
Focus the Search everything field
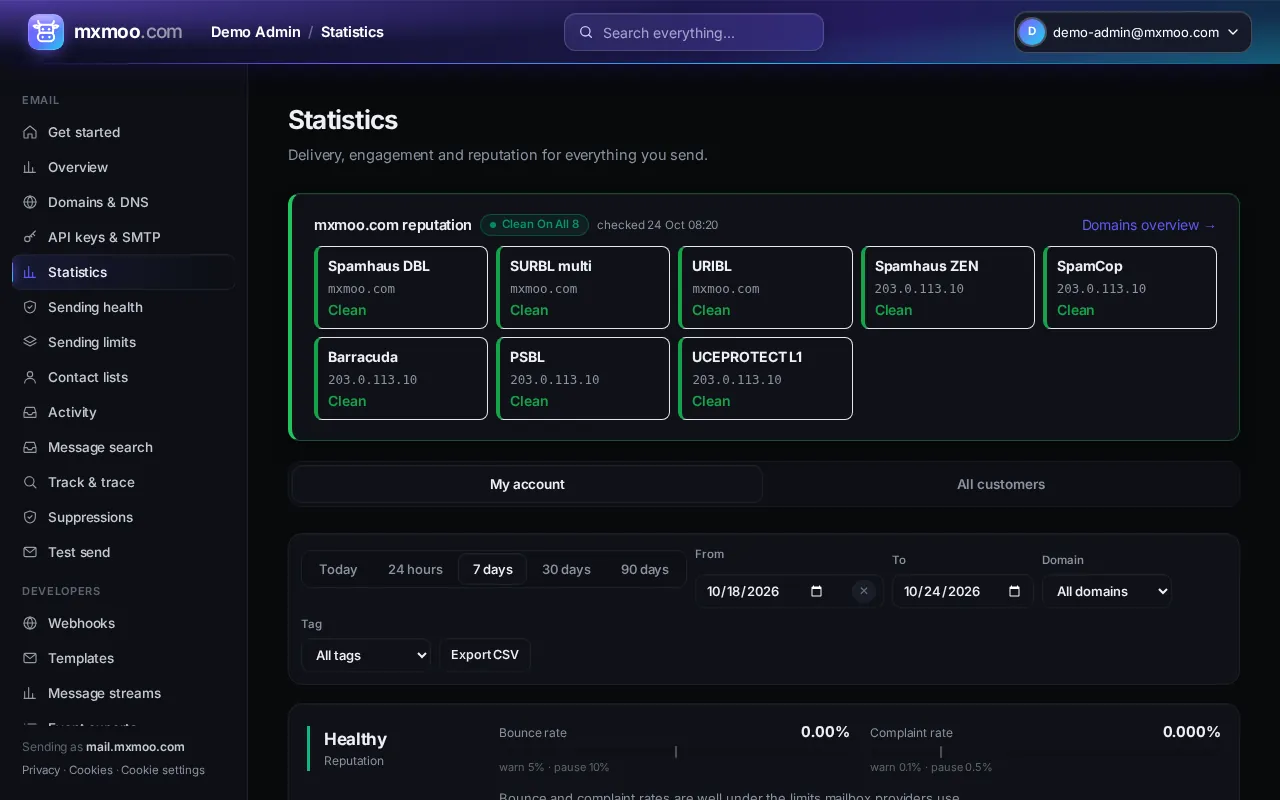pos(694,32)
